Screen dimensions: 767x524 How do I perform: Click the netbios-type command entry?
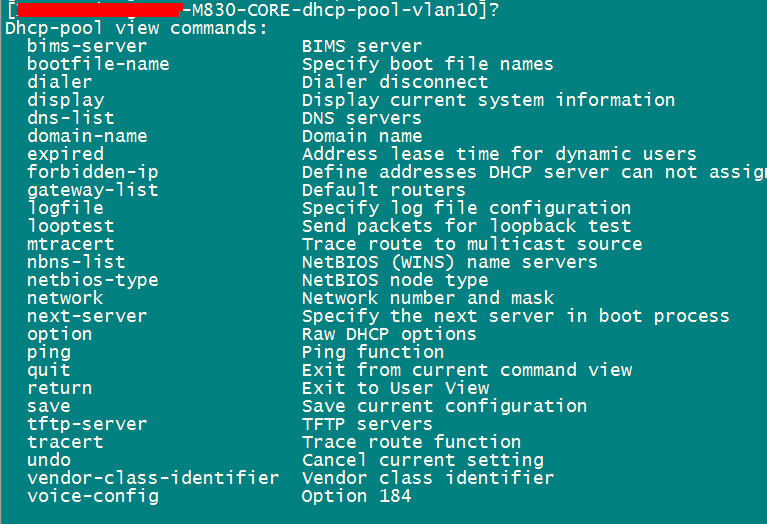click(x=92, y=280)
